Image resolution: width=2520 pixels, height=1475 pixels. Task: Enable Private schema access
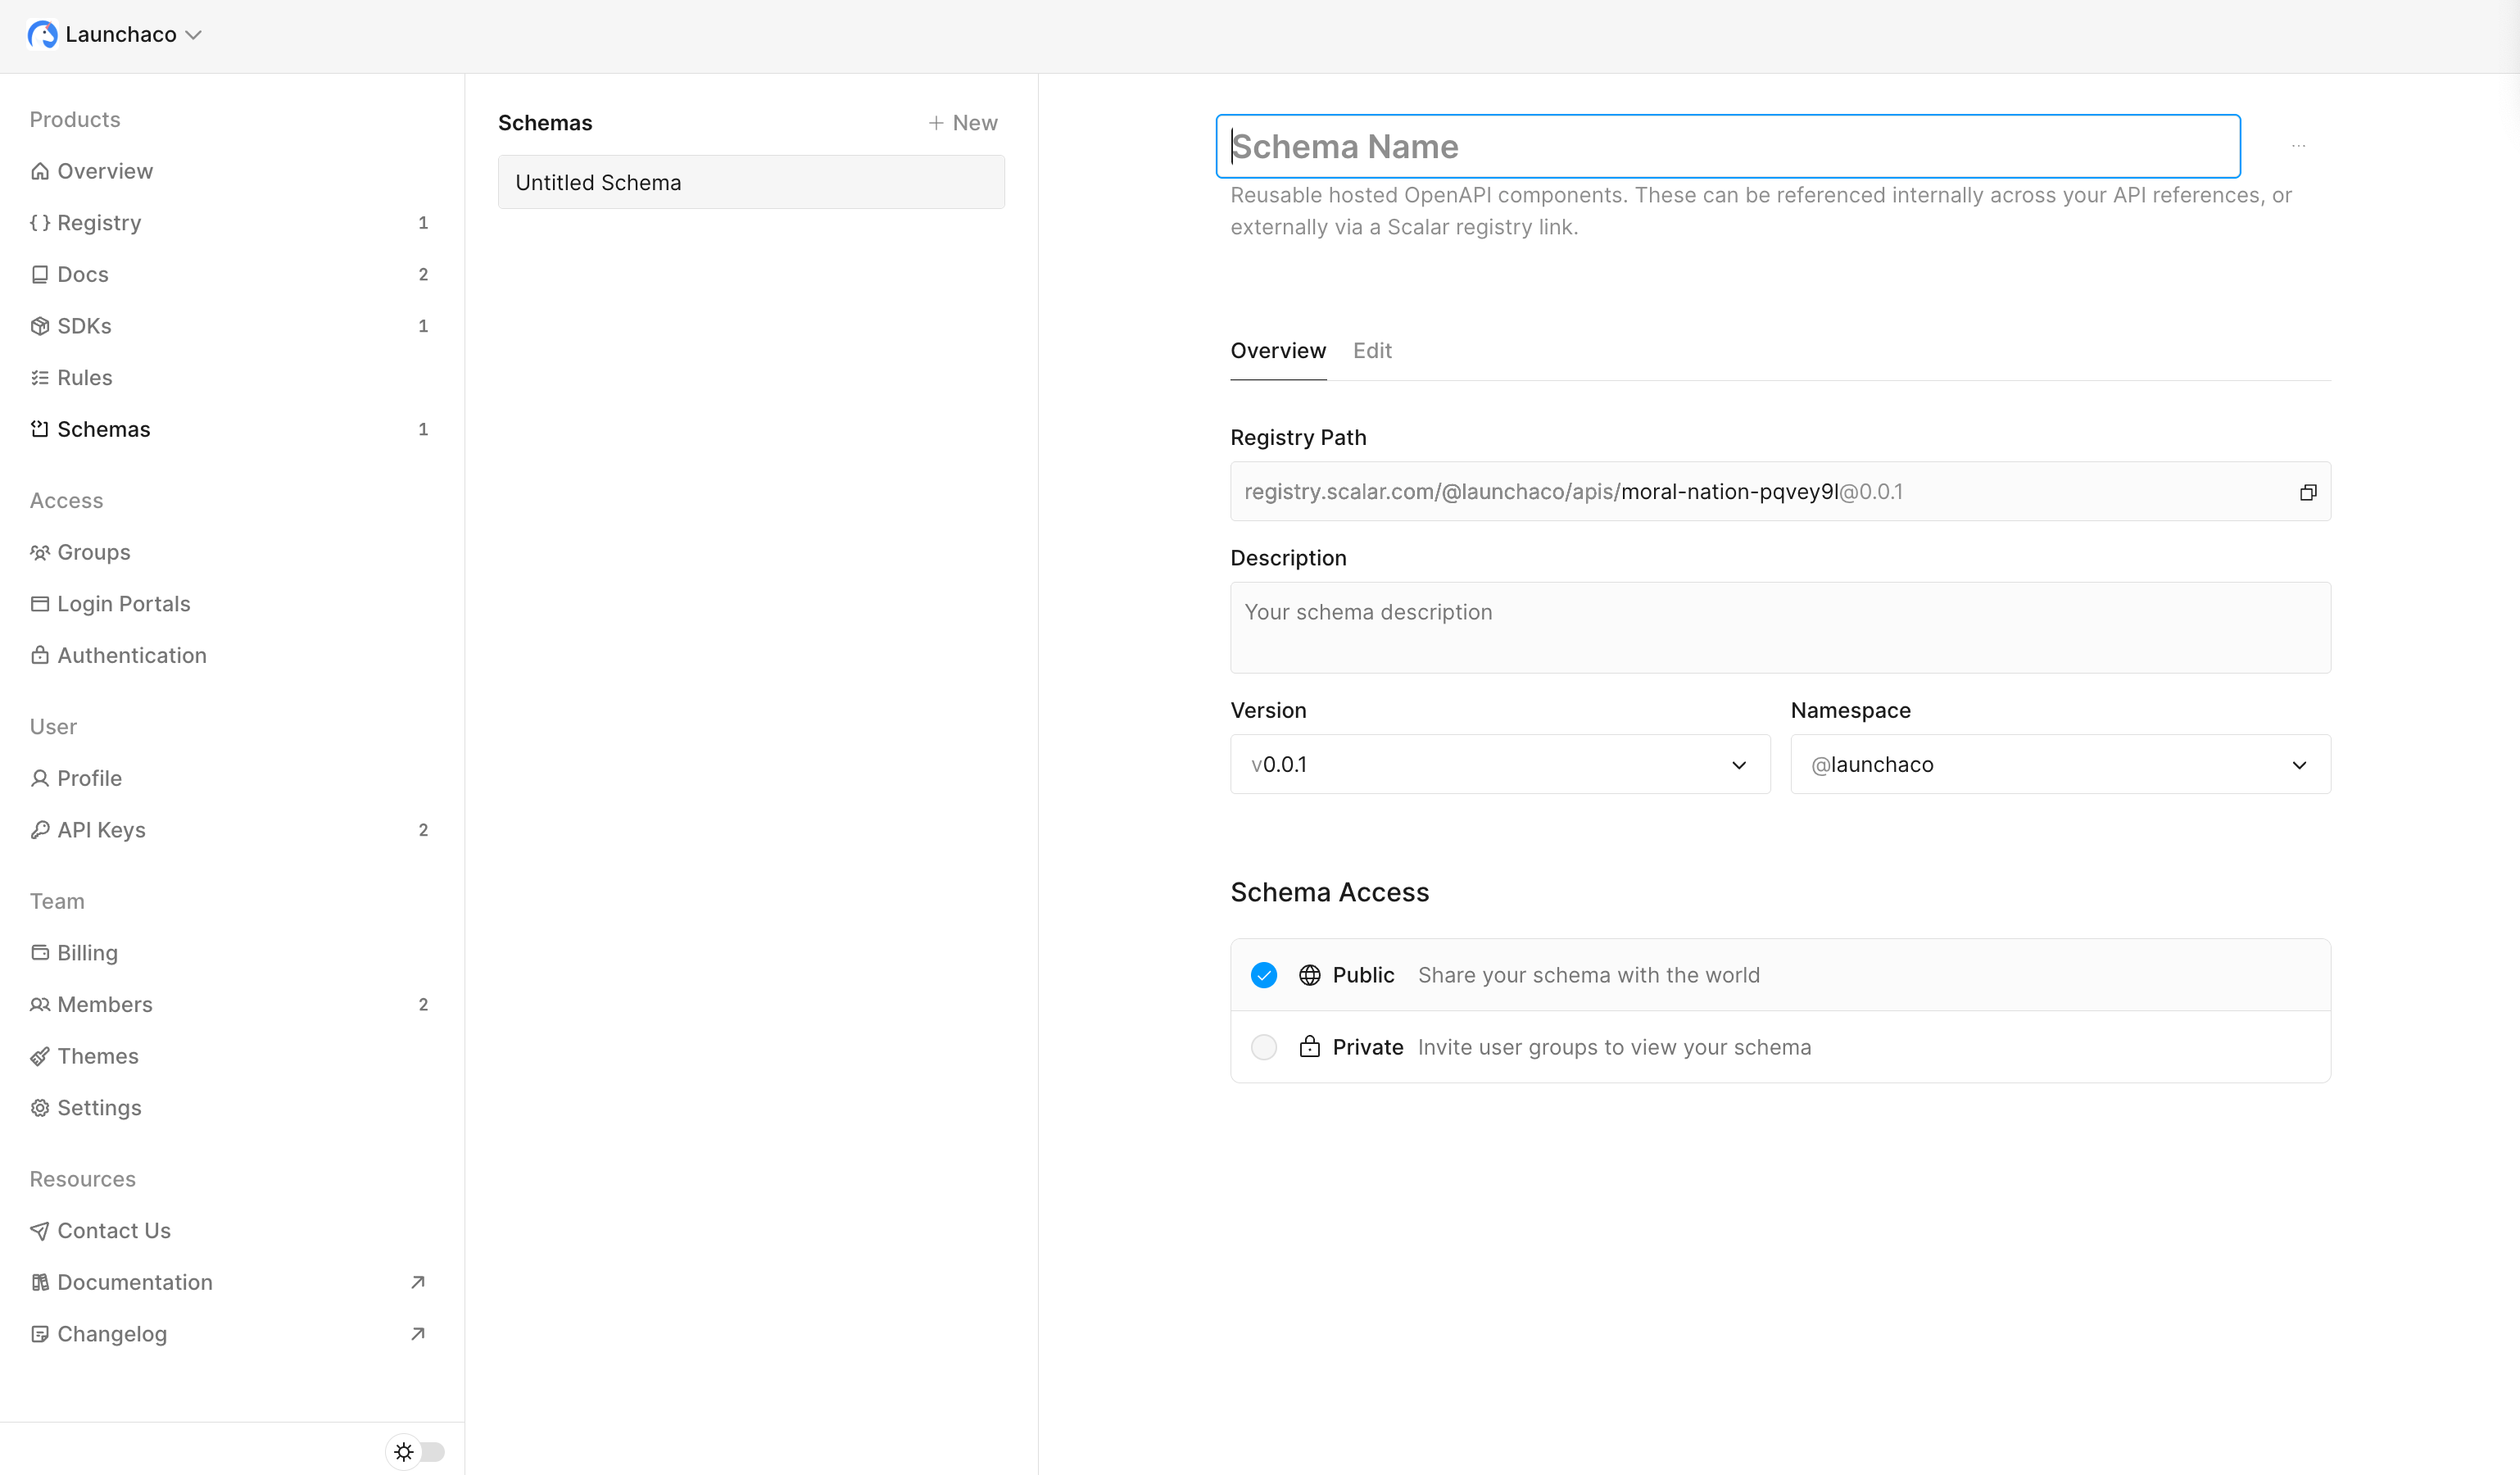click(x=1263, y=1047)
